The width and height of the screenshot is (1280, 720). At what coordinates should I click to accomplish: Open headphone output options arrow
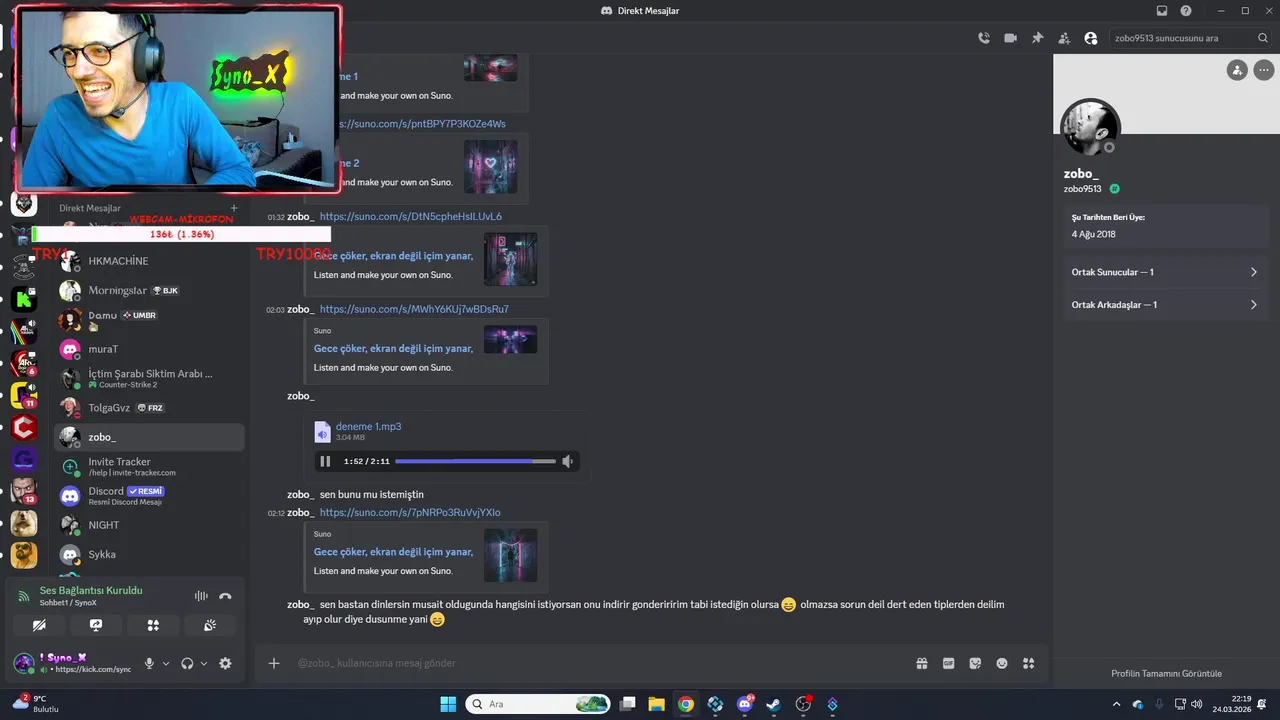coord(204,663)
